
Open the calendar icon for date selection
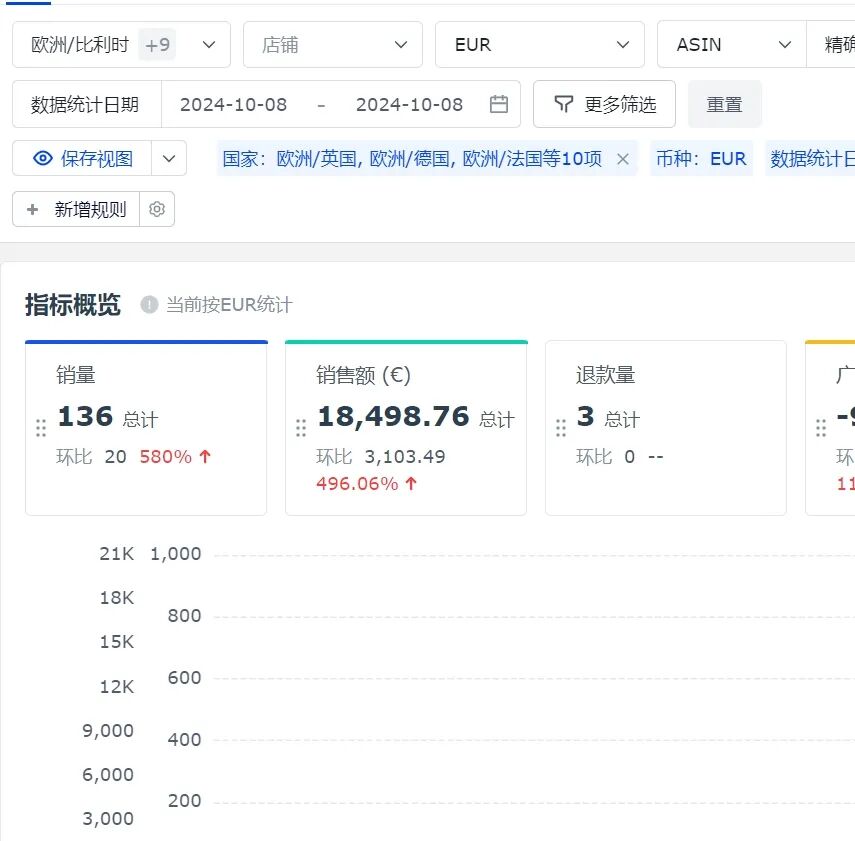tap(498, 103)
